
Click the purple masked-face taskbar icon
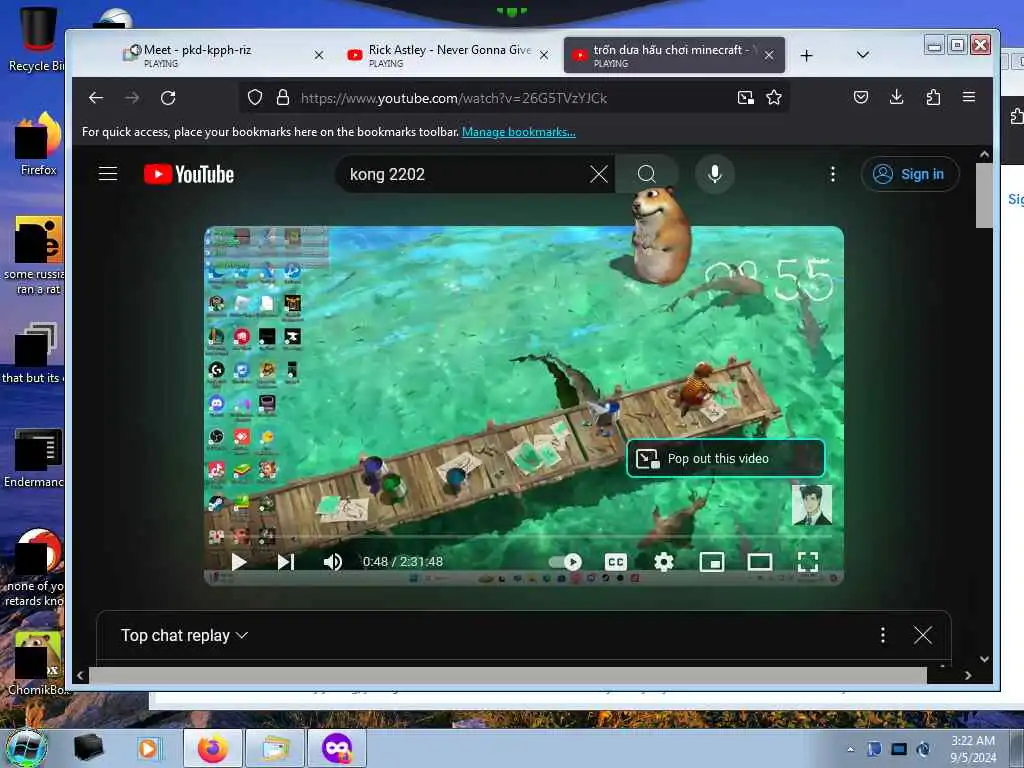[x=337, y=748]
